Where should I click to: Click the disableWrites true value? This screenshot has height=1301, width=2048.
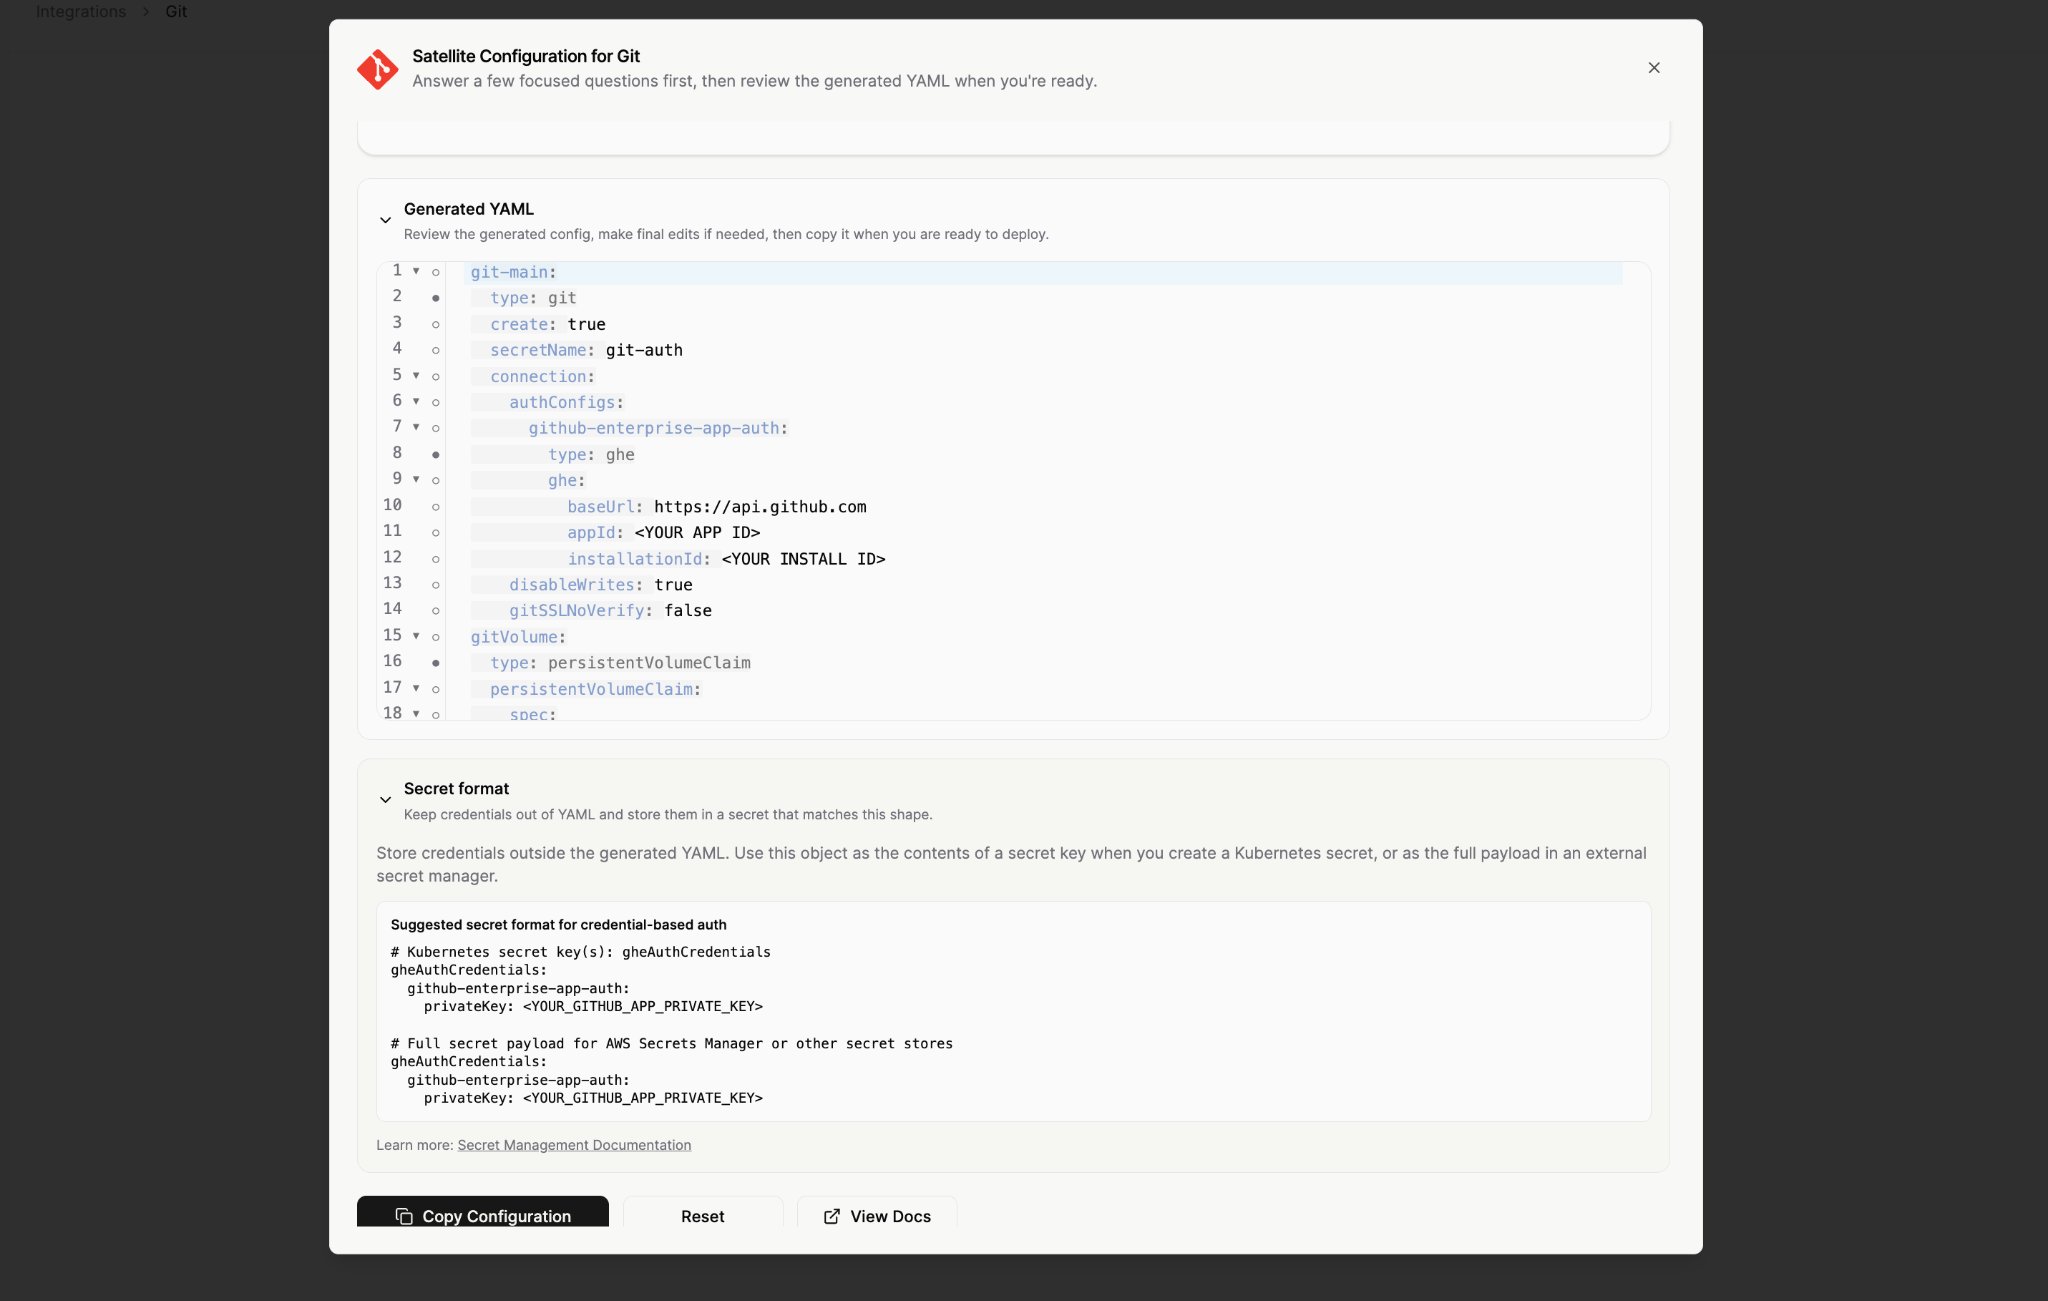tap(673, 585)
